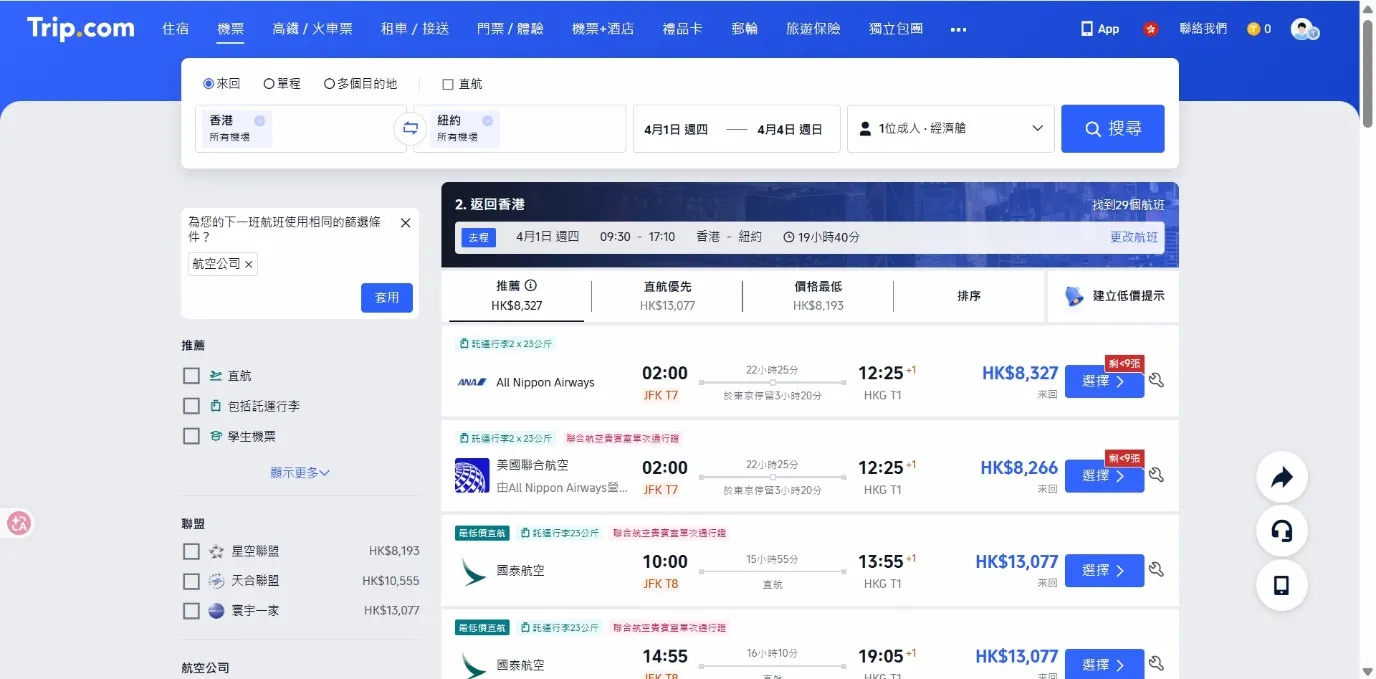This screenshot has height=679, width=1376.
Task: Open customer service headset icon
Action: coord(1281,531)
